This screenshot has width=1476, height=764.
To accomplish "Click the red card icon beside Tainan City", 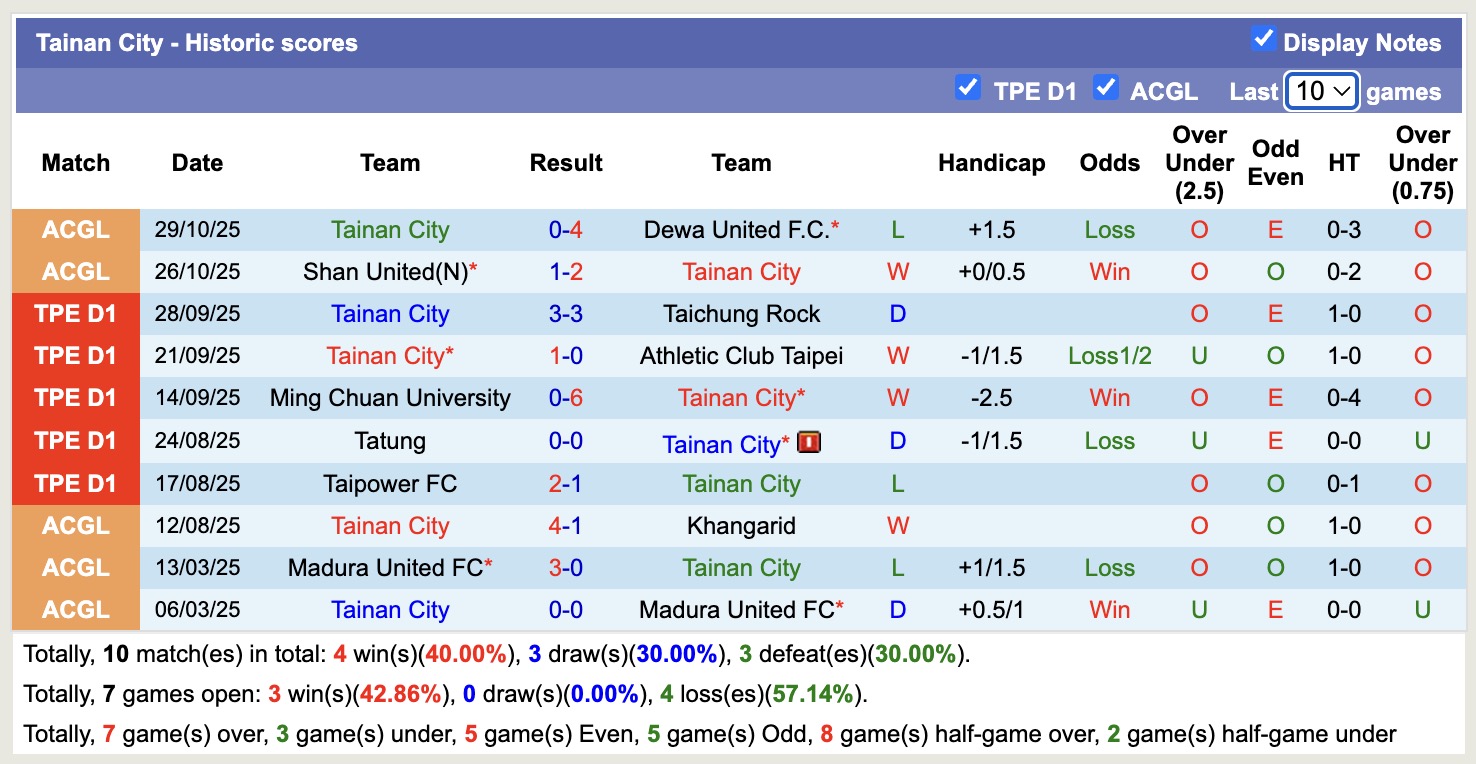I will [x=809, y=441].
